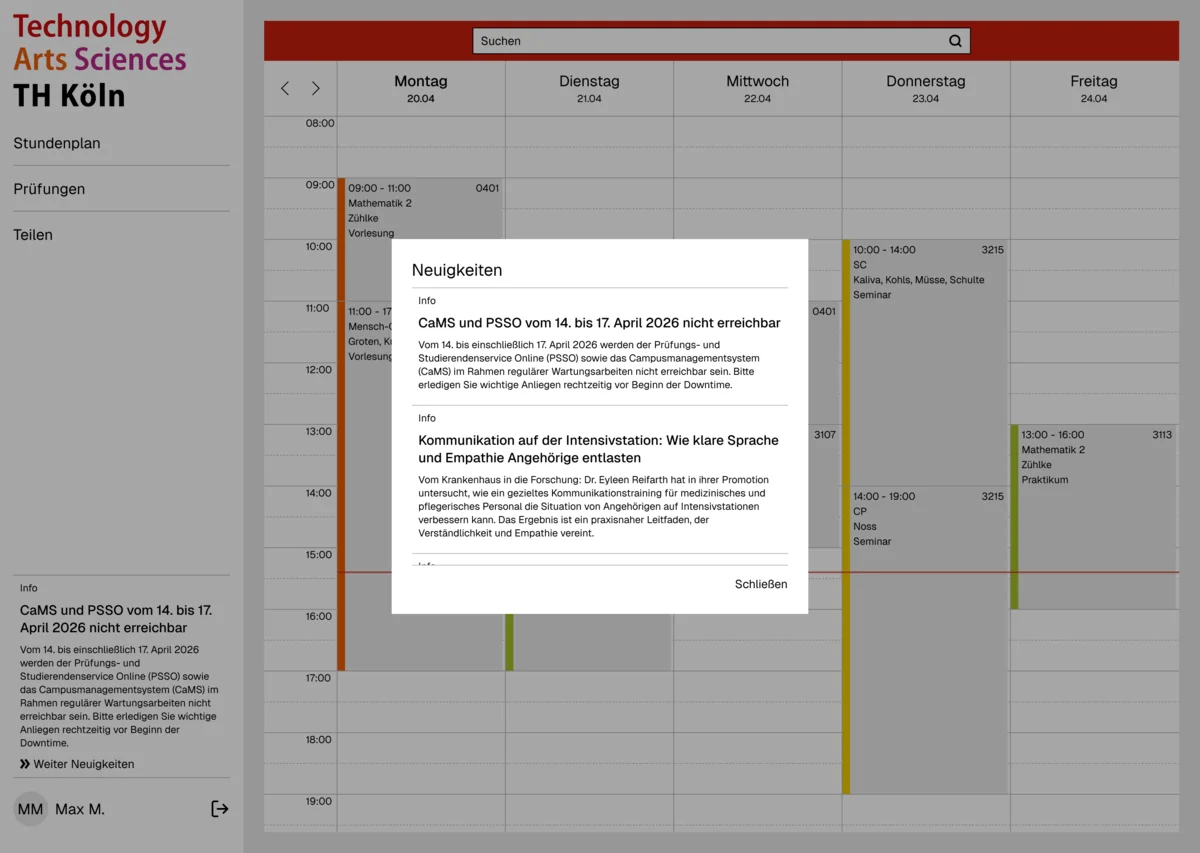The width and height of the screenshot is (1200, 853).
Task: Click into the Suchen search field
Action: click(710, 41)
